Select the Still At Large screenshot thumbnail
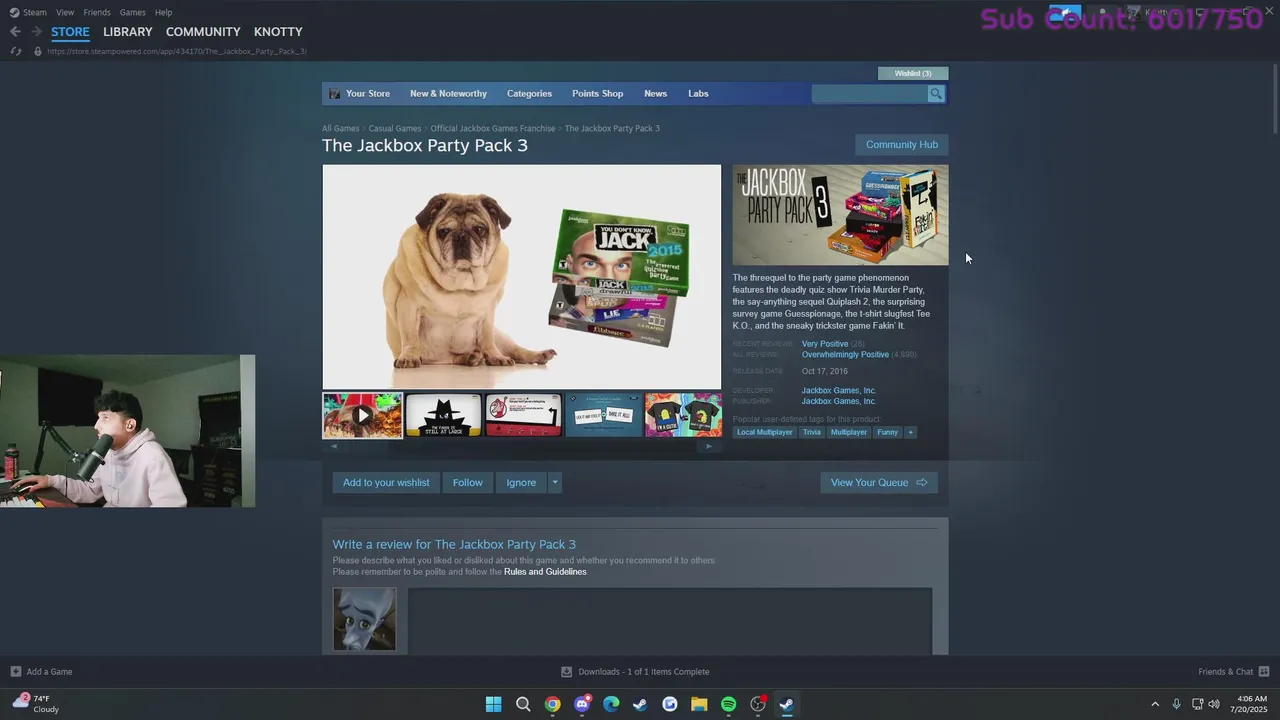1280x720 pixels. (x=443, y=415)
